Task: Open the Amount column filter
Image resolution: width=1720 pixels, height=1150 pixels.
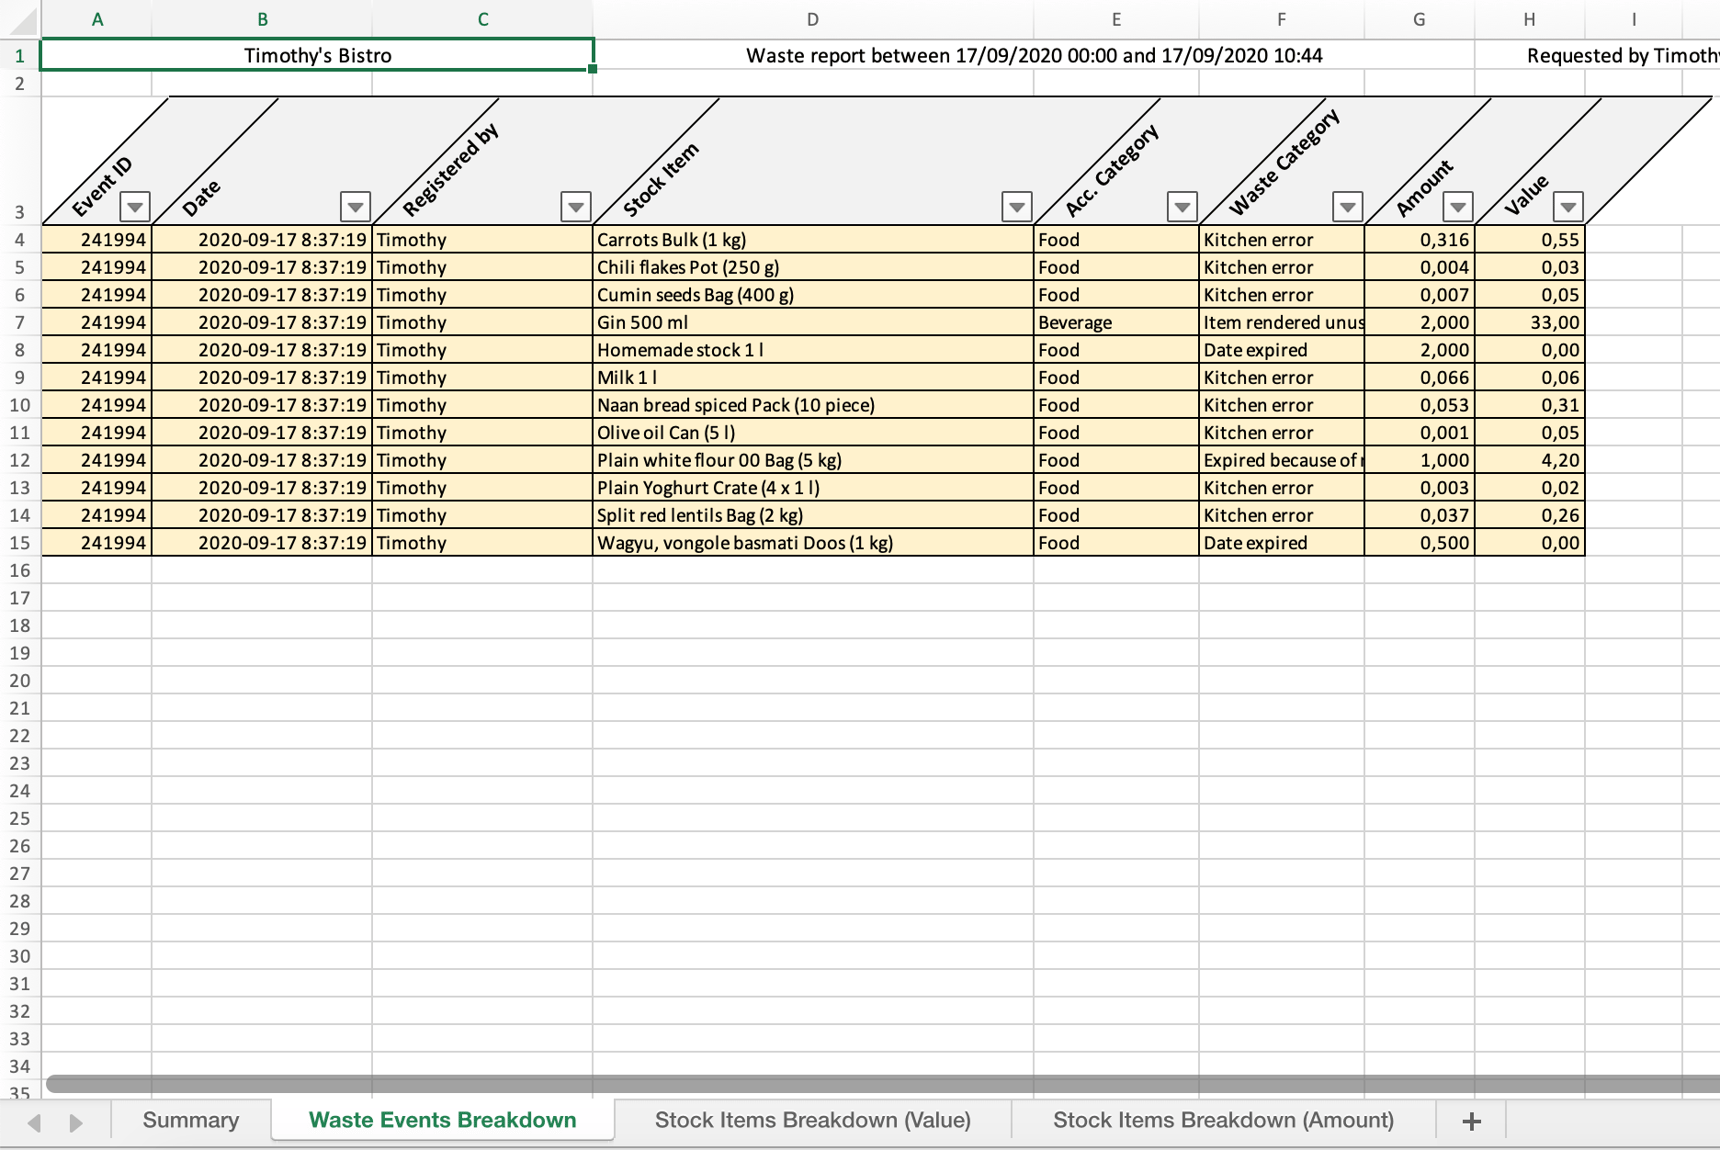Action: coord(1458,207)
